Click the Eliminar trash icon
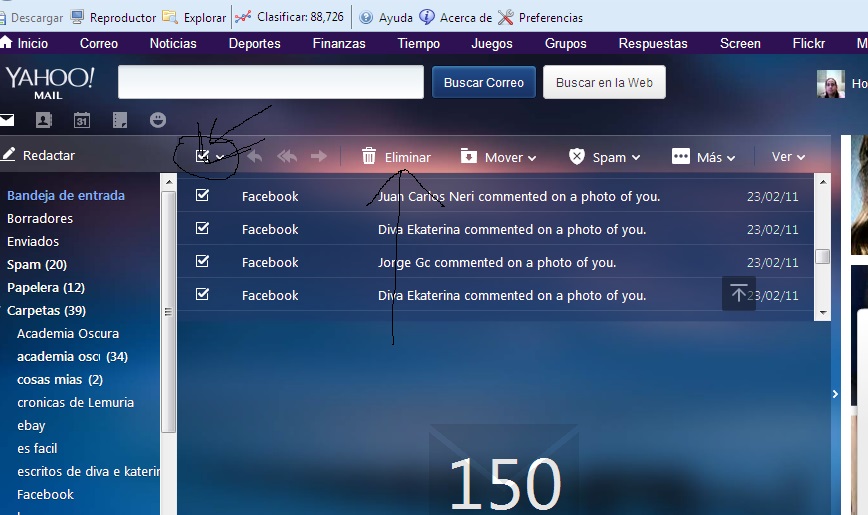The image size is (868, 515). click(369, 156)
